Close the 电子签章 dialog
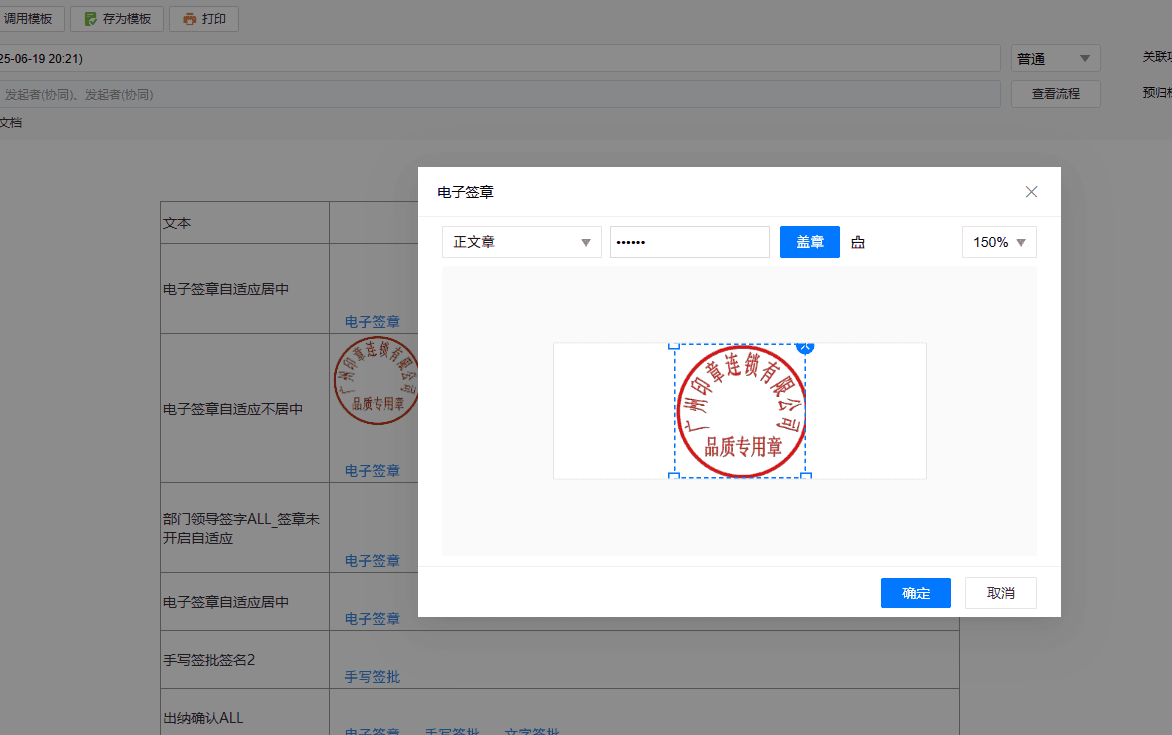 [x=1031, y=192]
